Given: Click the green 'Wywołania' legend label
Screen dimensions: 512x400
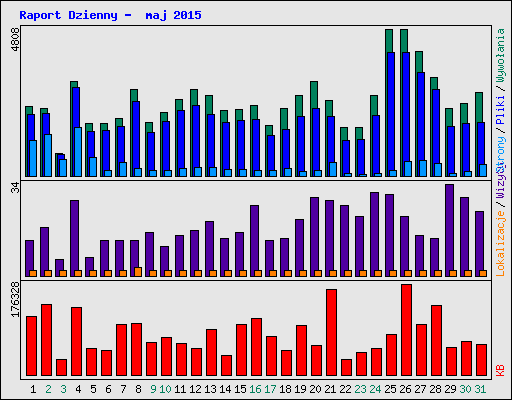Looking at the screenshot, I should tap(500, 55).
